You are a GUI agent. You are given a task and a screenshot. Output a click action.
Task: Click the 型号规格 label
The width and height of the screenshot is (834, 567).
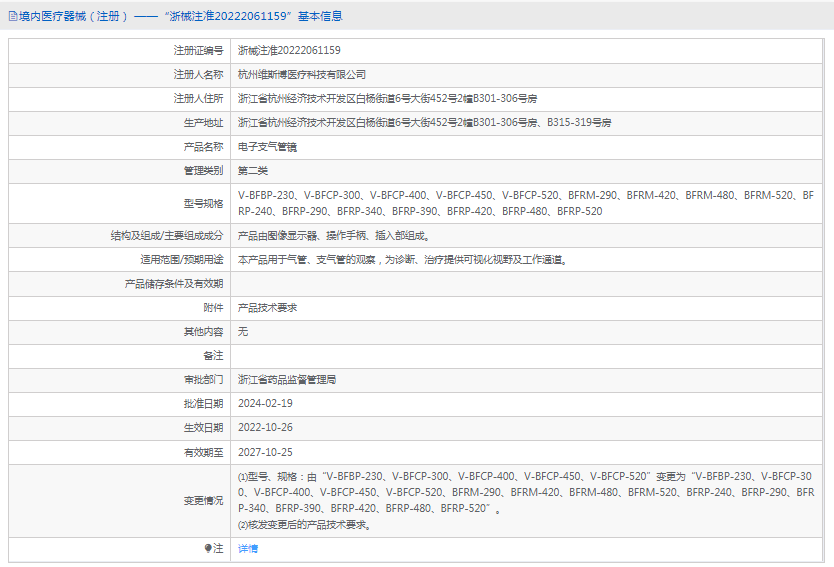point(203,203)
